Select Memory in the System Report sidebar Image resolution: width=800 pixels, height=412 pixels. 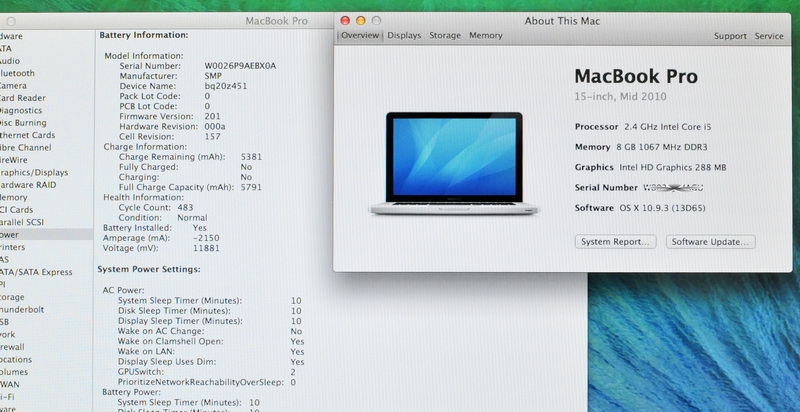coord(13,197)
